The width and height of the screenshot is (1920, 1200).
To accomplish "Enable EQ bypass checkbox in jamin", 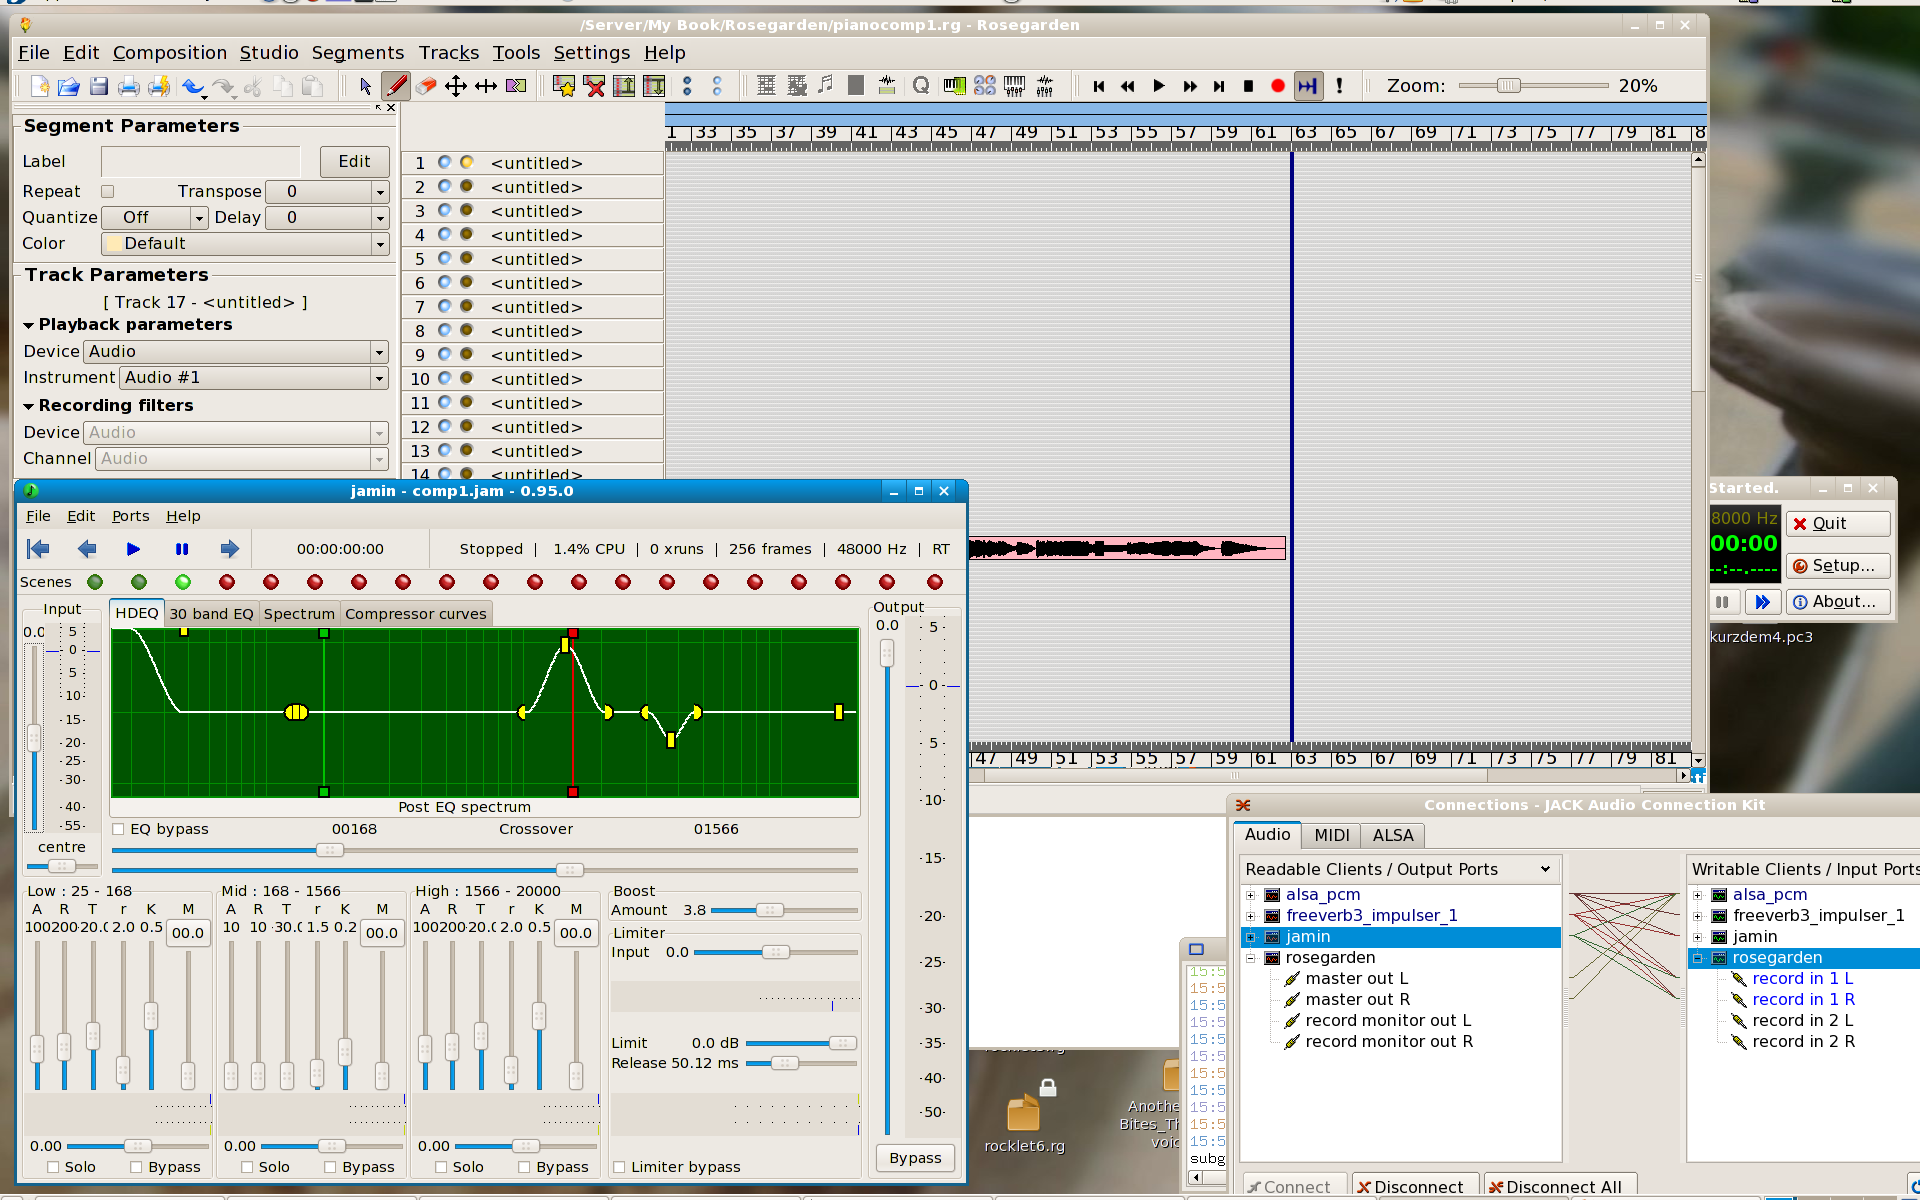I will (119, 829).
